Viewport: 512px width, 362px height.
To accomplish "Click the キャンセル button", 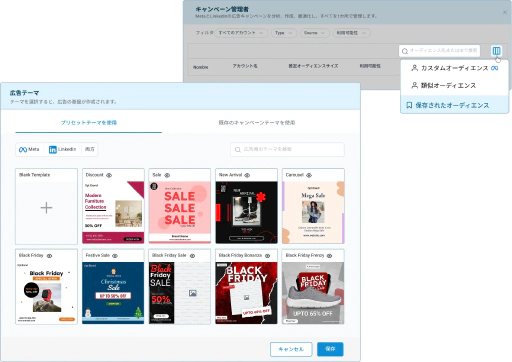I will (291, 349).
